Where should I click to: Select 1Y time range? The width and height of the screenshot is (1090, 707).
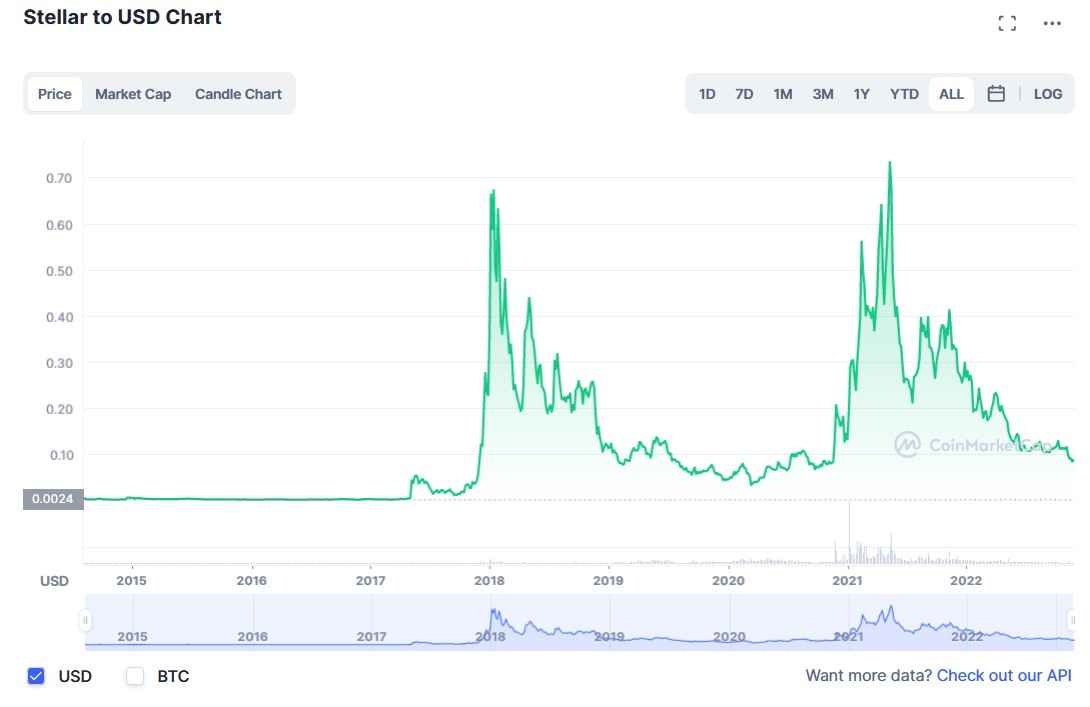coord(861,94)
